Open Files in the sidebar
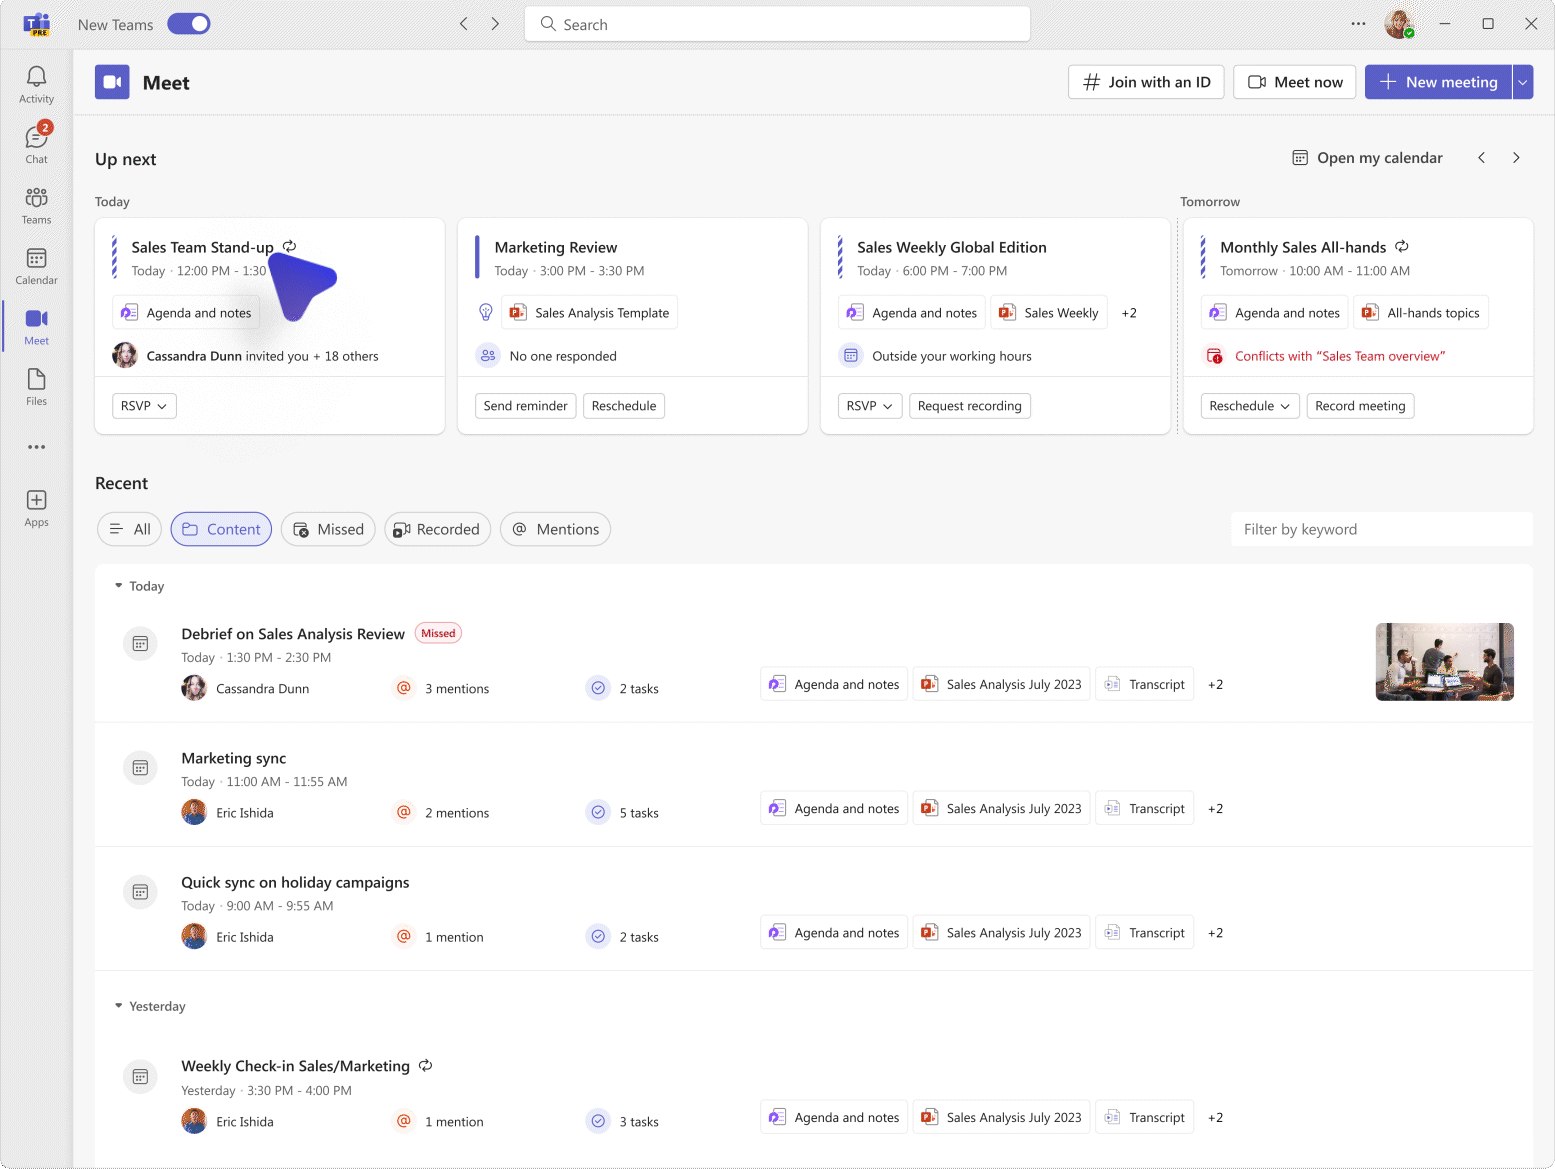Screen dimensions: 1555x1169 (36, 387)
